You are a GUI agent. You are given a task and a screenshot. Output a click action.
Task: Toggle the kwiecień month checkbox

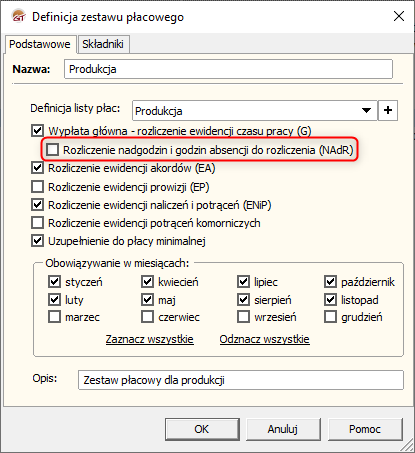click(x=147, y=282)
